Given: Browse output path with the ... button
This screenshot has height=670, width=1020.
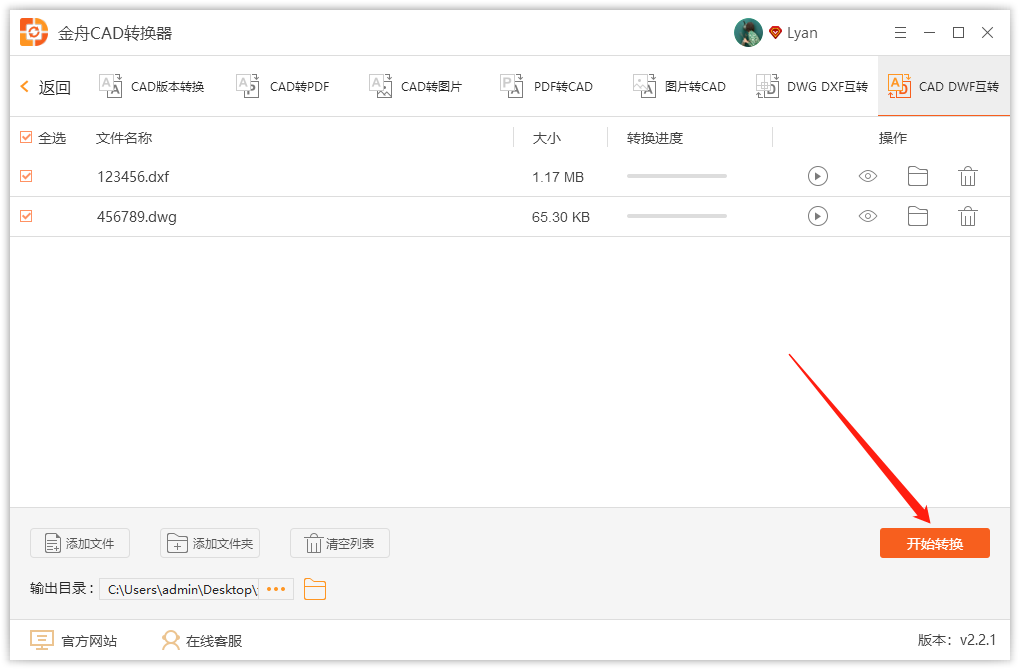Looking at the screenshot, I should pyautogui.click(x=276, y=589).
